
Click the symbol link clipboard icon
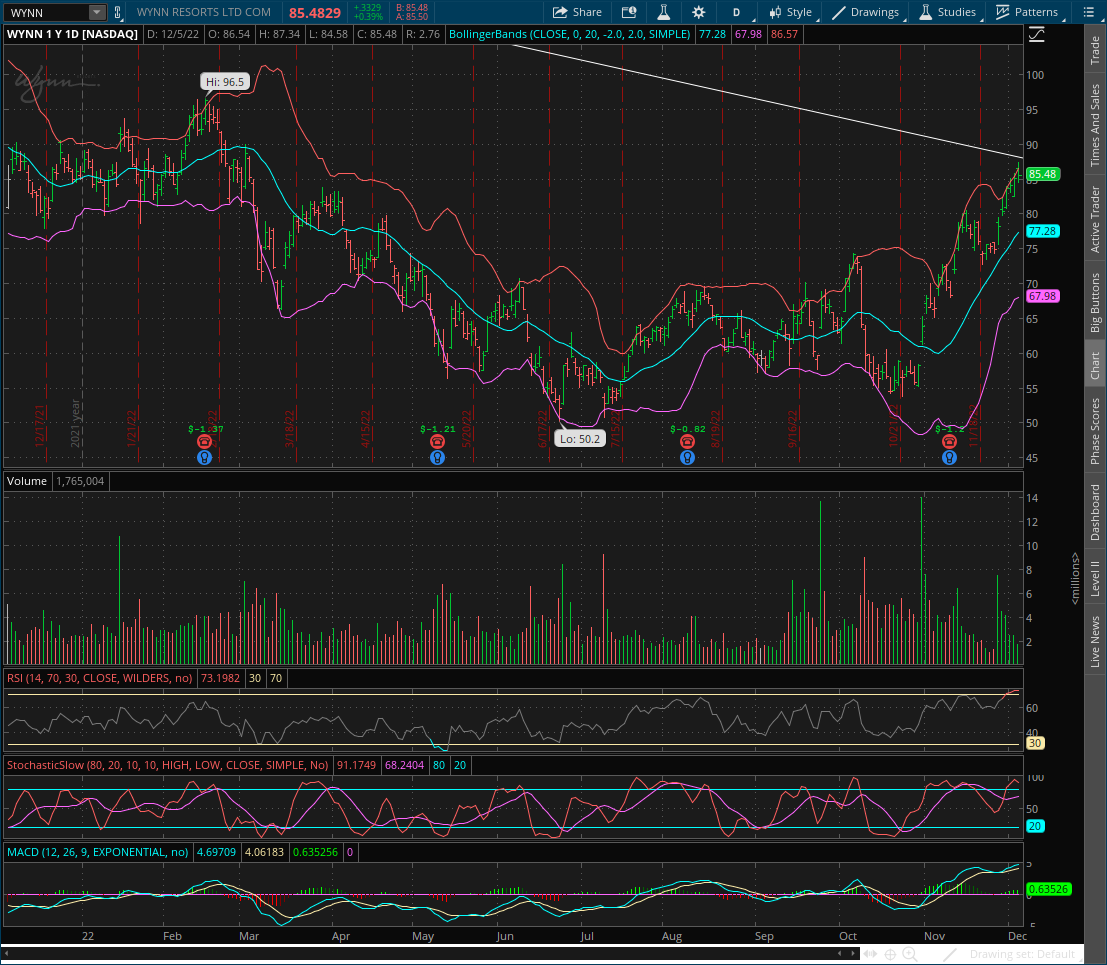pyautogui.click(x=117, y=12)
